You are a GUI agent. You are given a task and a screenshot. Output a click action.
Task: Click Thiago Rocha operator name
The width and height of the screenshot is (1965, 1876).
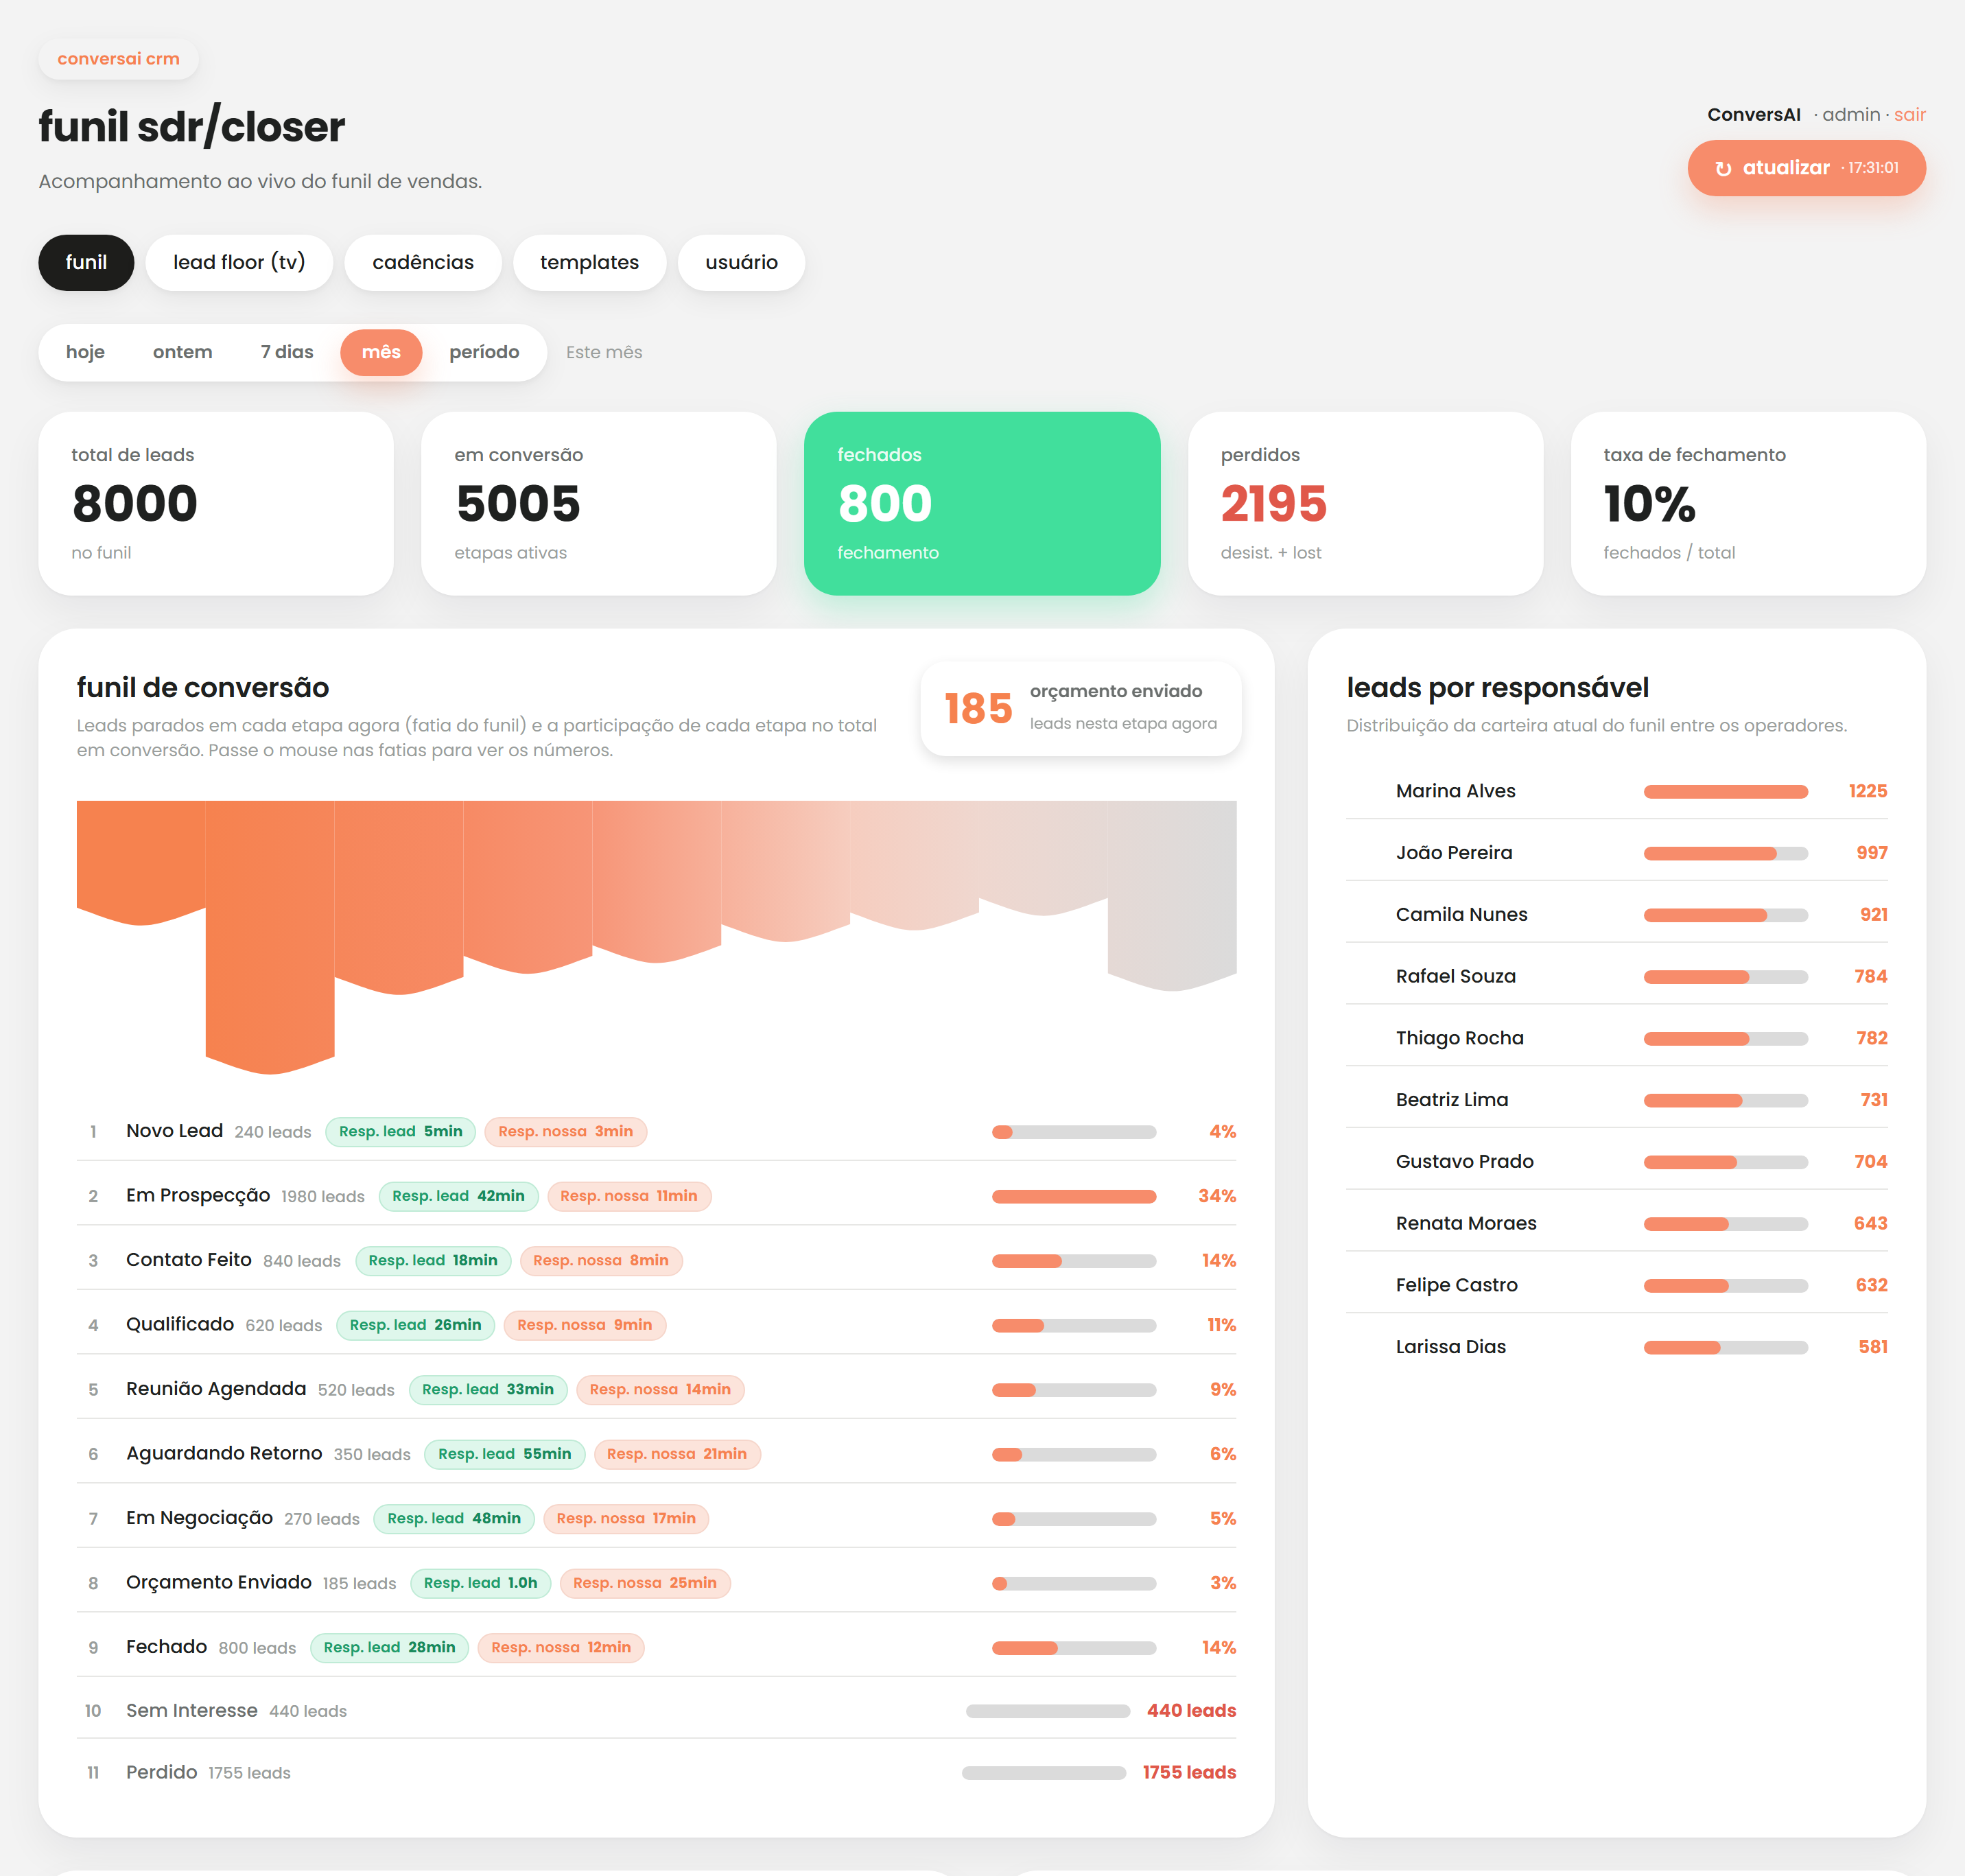(1459, 1038)
